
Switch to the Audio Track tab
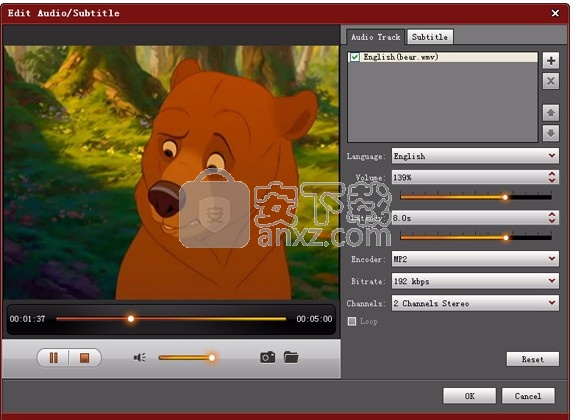pos(376,37)
